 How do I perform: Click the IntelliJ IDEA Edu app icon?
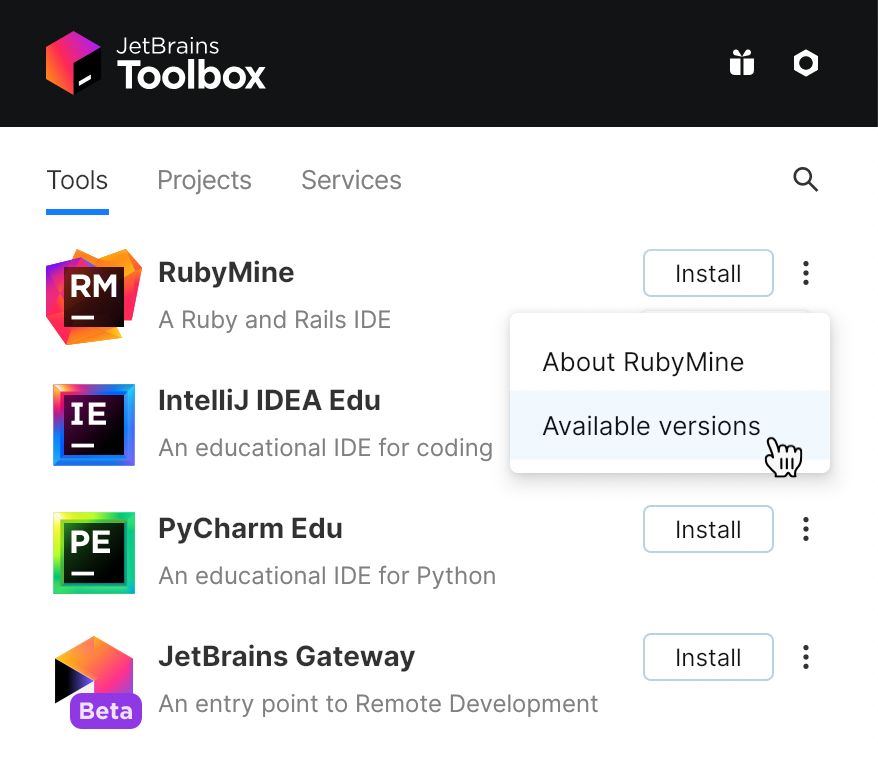[x=93, y=424]
